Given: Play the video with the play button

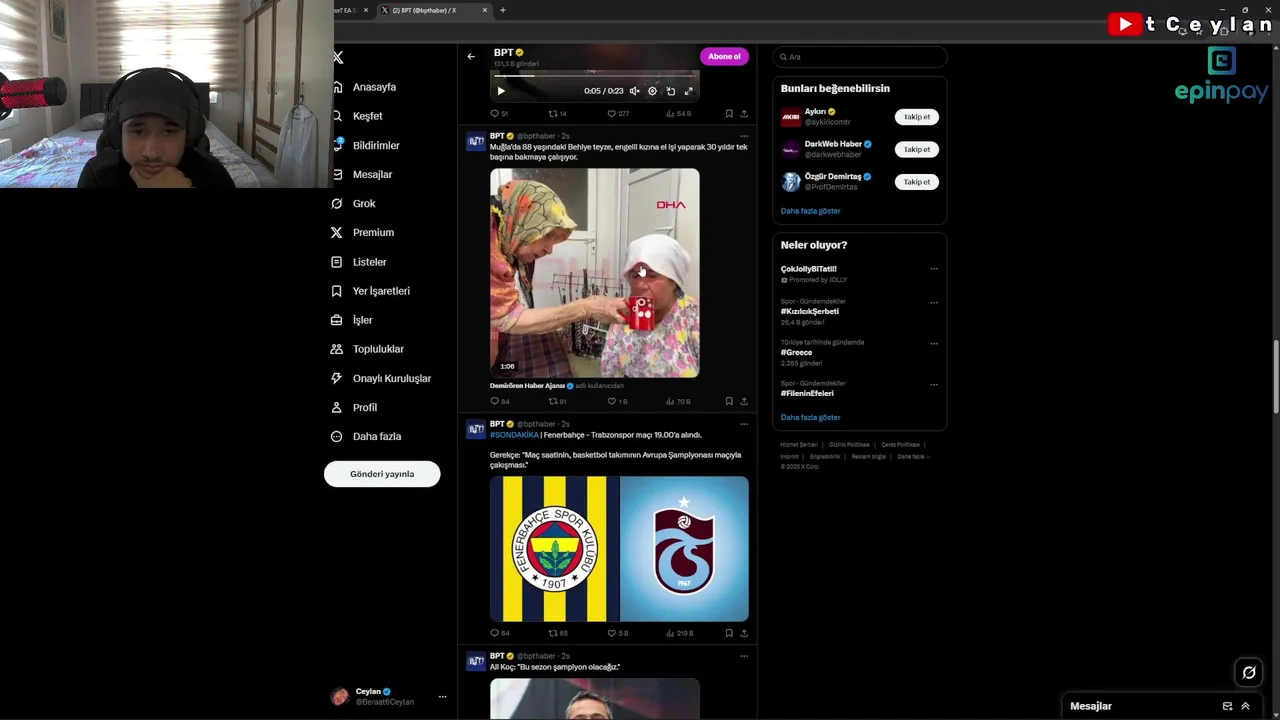Looking at the screenshot, I should point(501,91).
